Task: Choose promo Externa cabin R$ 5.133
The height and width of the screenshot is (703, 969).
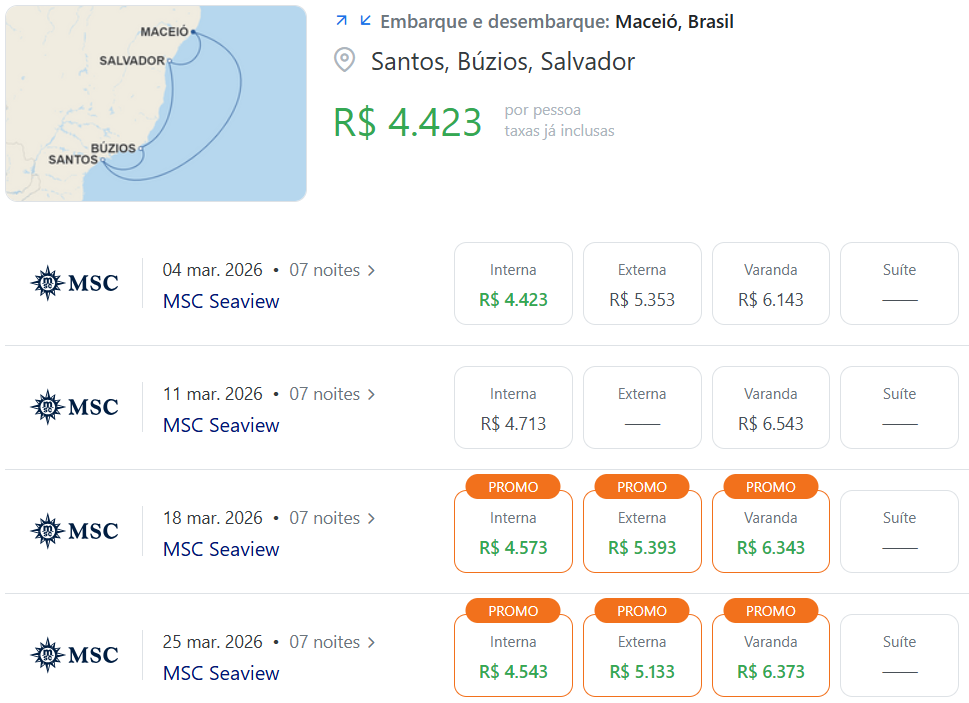Action: point(642,655)
